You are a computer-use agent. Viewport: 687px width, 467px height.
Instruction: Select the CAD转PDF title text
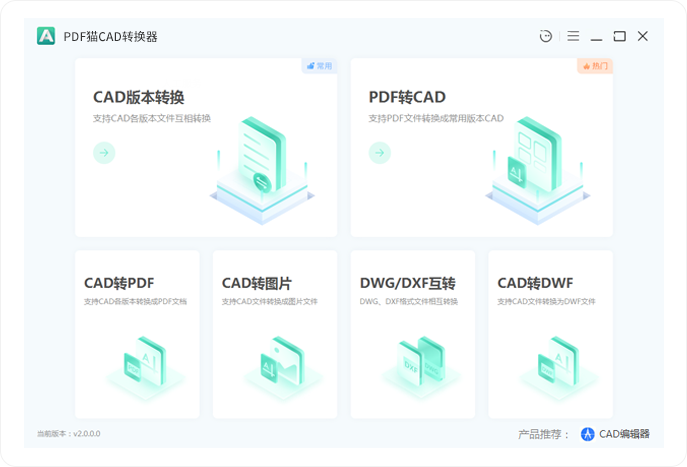[x=119, y=282]
